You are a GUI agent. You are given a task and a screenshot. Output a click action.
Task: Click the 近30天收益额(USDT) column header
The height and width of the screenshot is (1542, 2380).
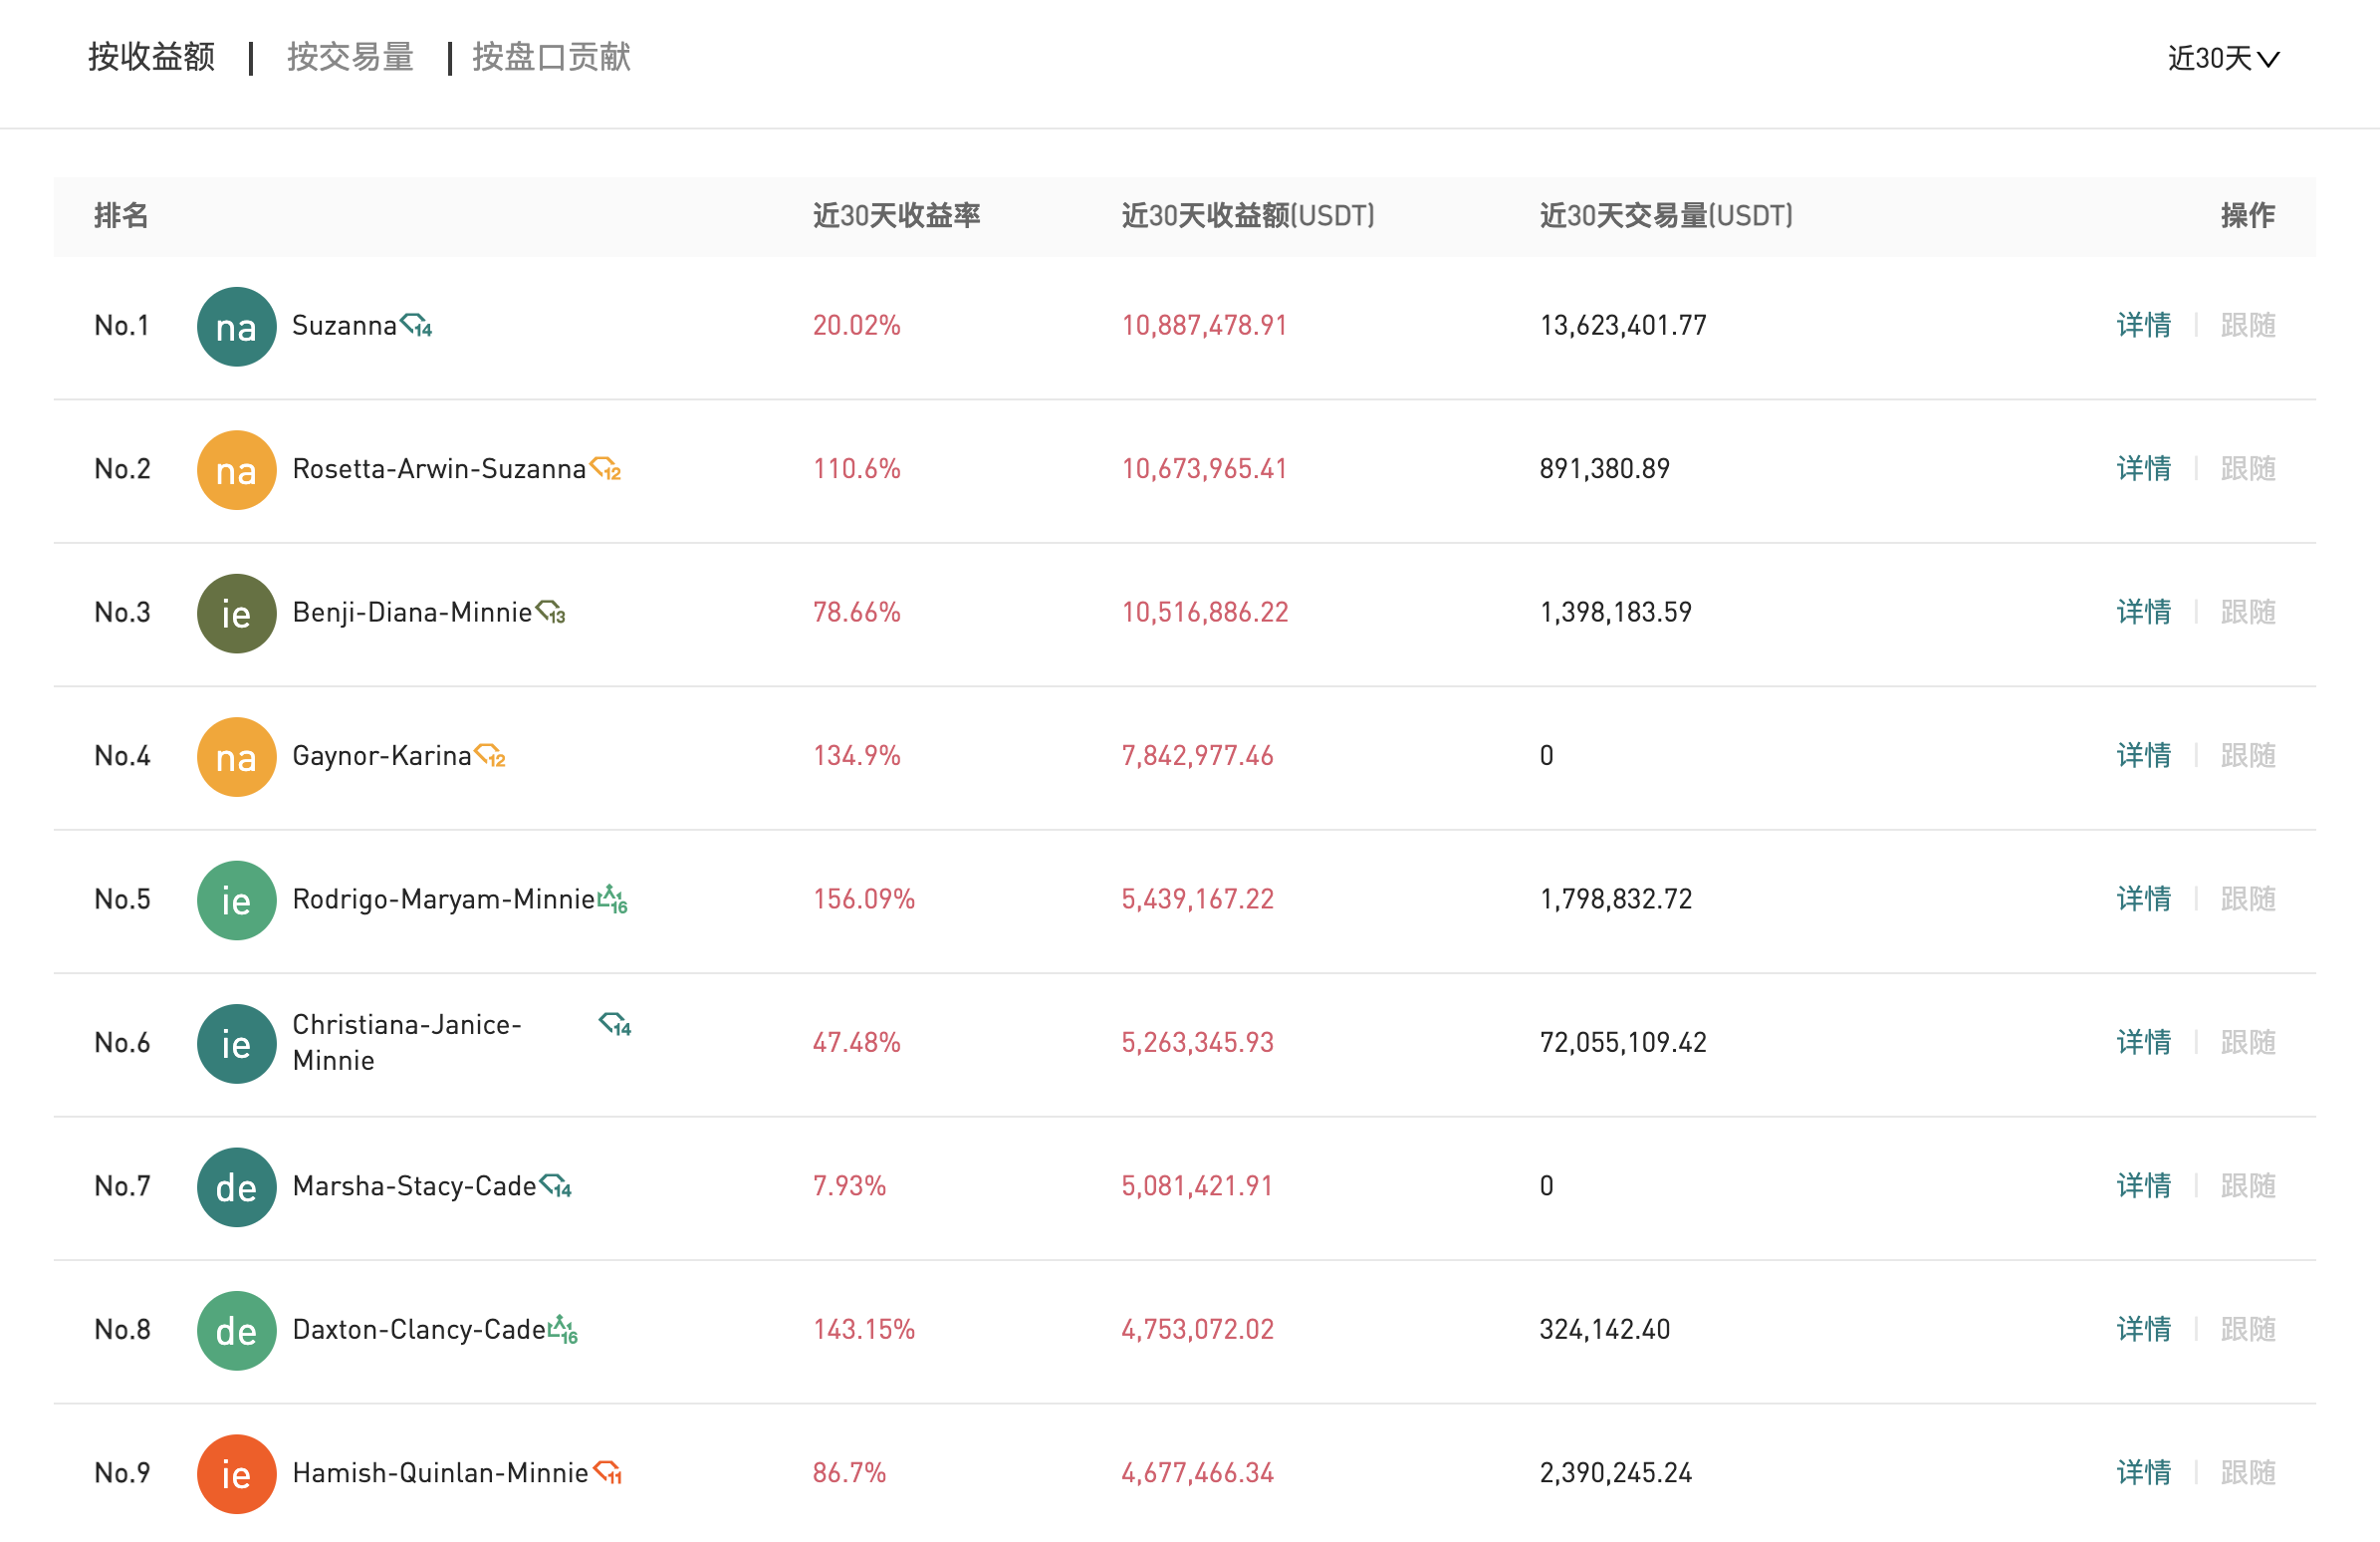[x=1247, y=215]
